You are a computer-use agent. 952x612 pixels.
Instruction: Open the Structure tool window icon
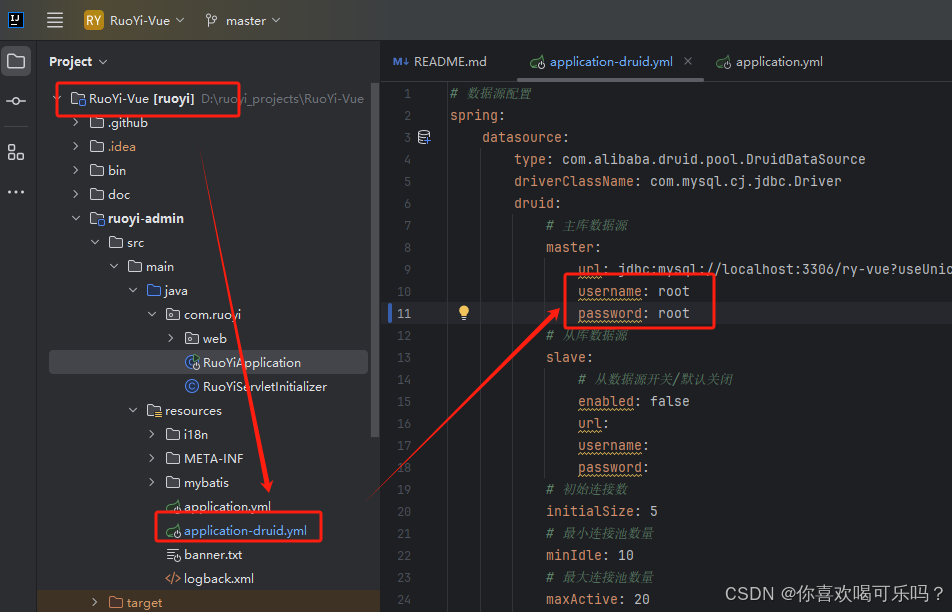[16, 152]
